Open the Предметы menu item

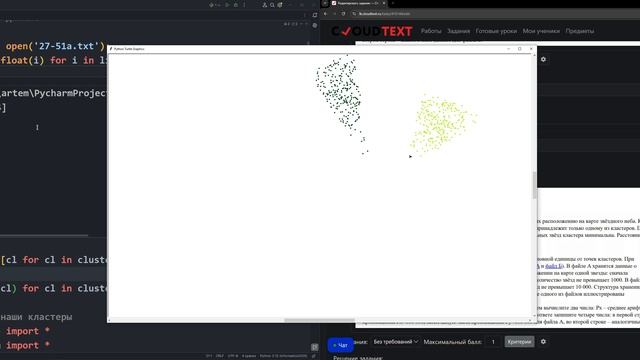coord(580,31)
